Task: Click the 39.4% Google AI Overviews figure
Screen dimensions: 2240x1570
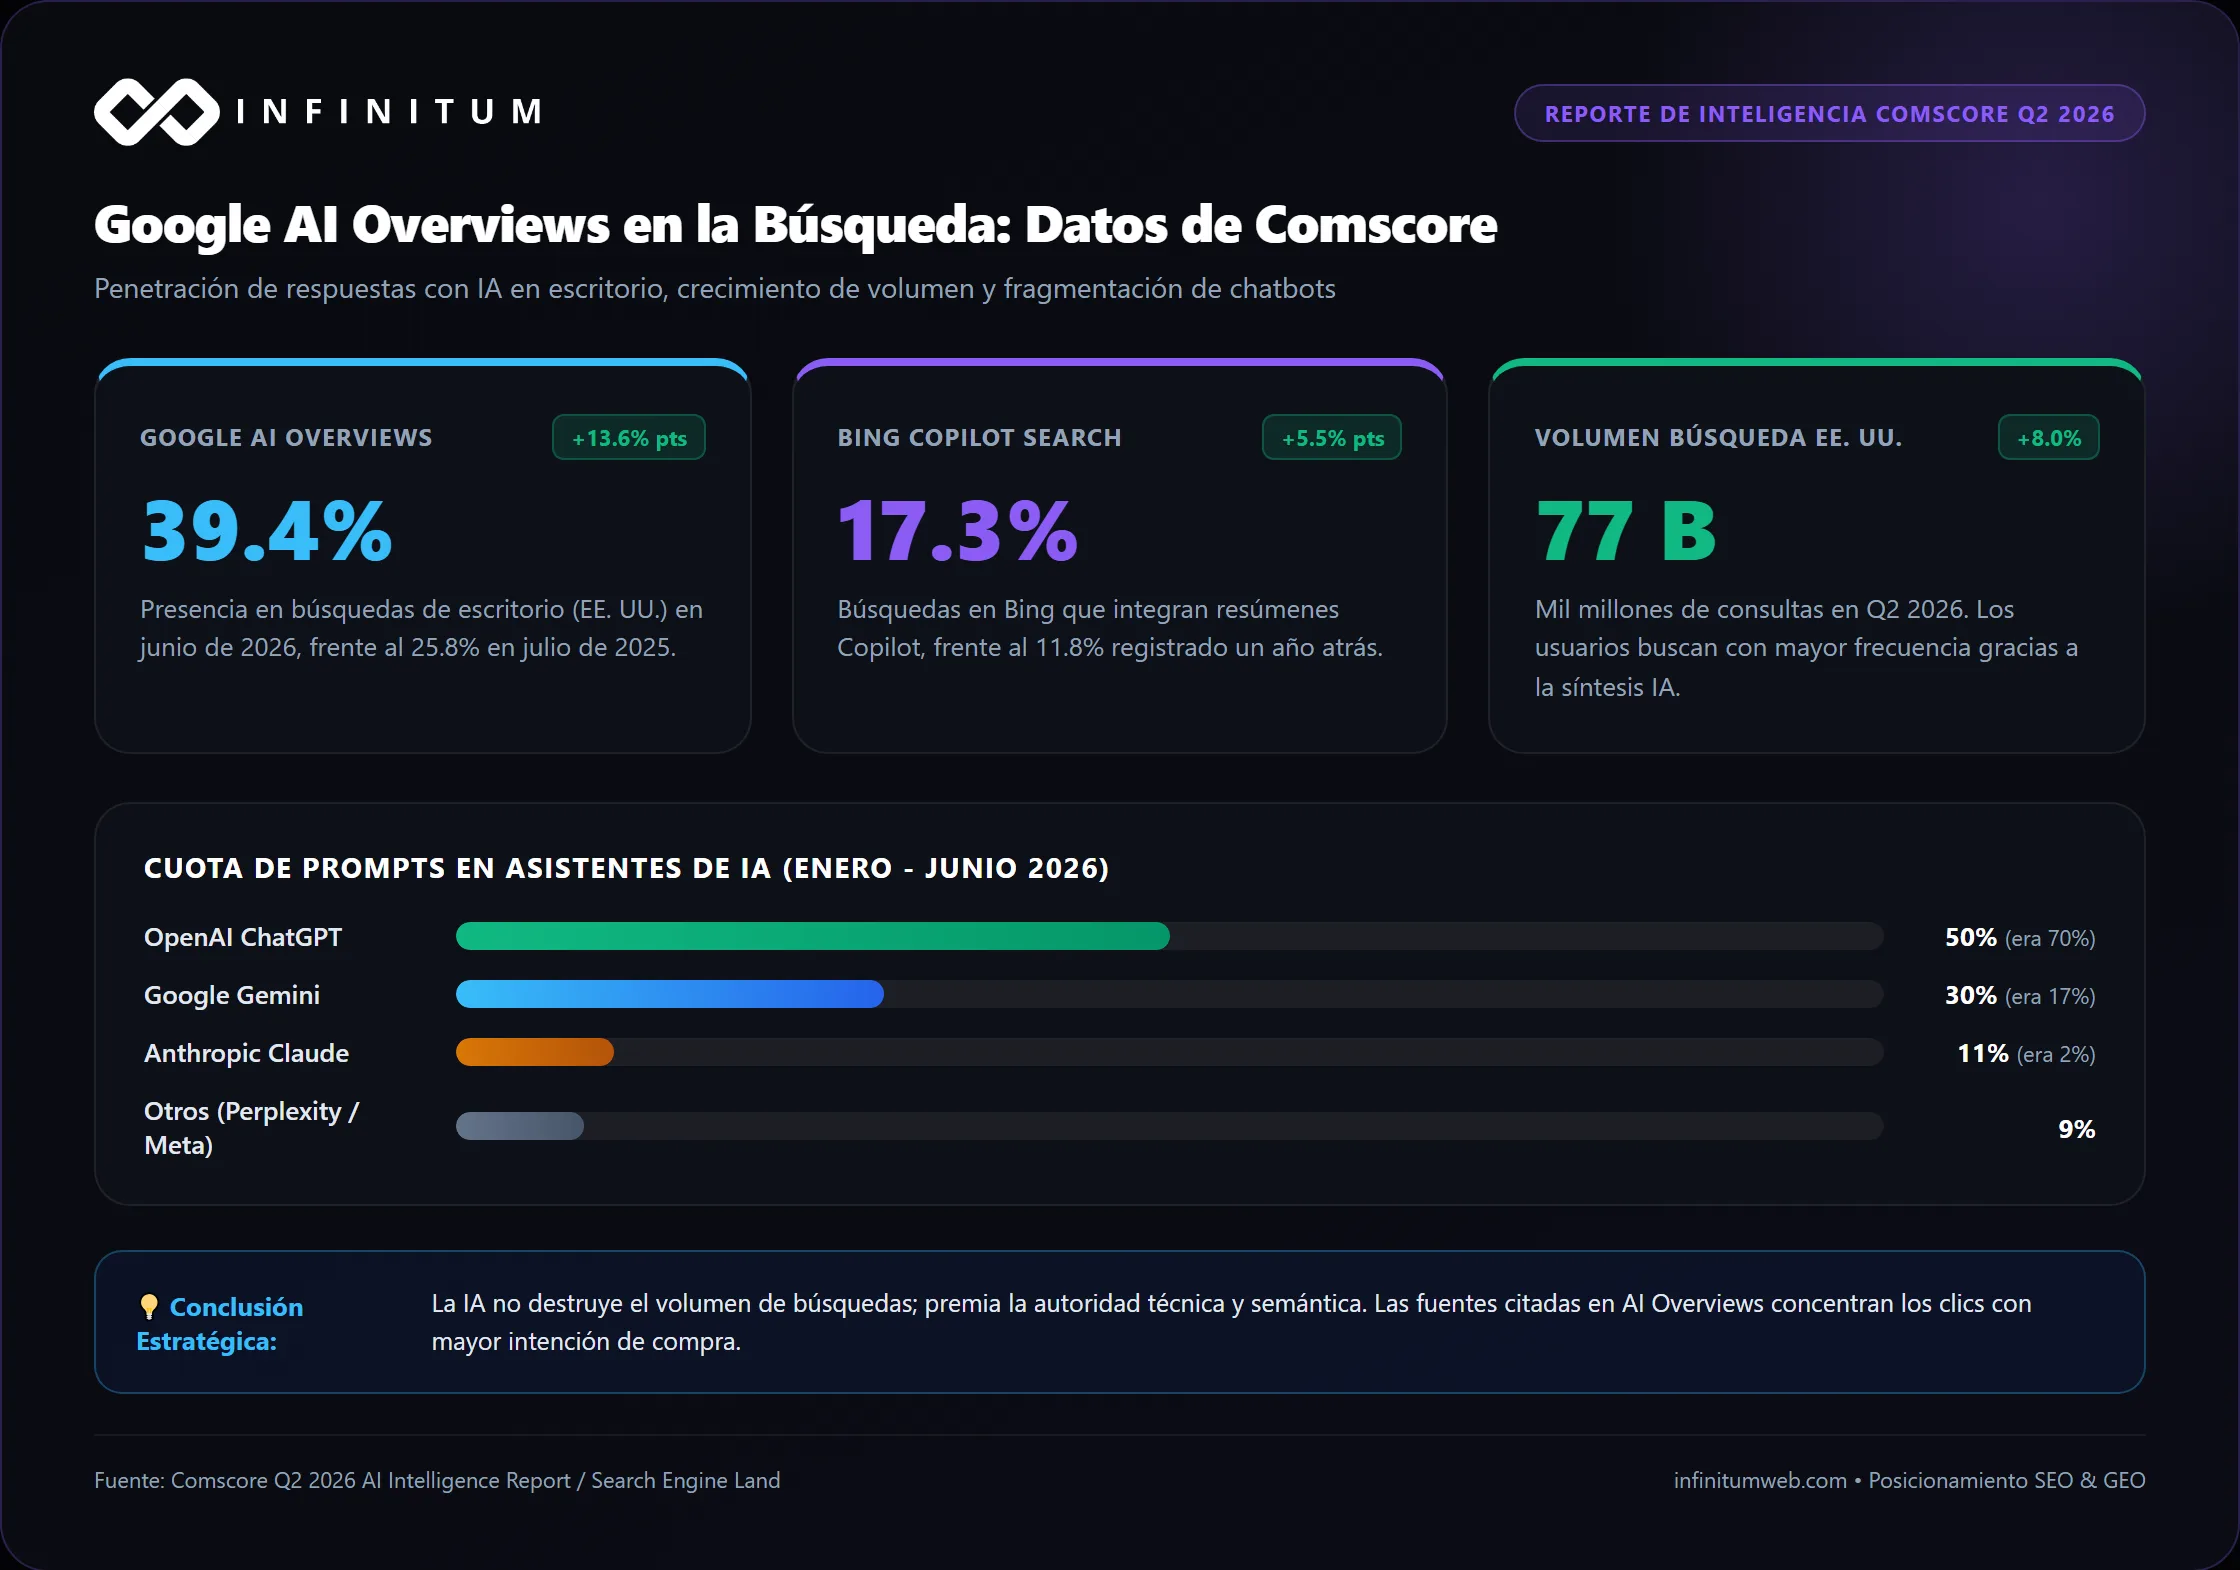Action: point(267,531)
